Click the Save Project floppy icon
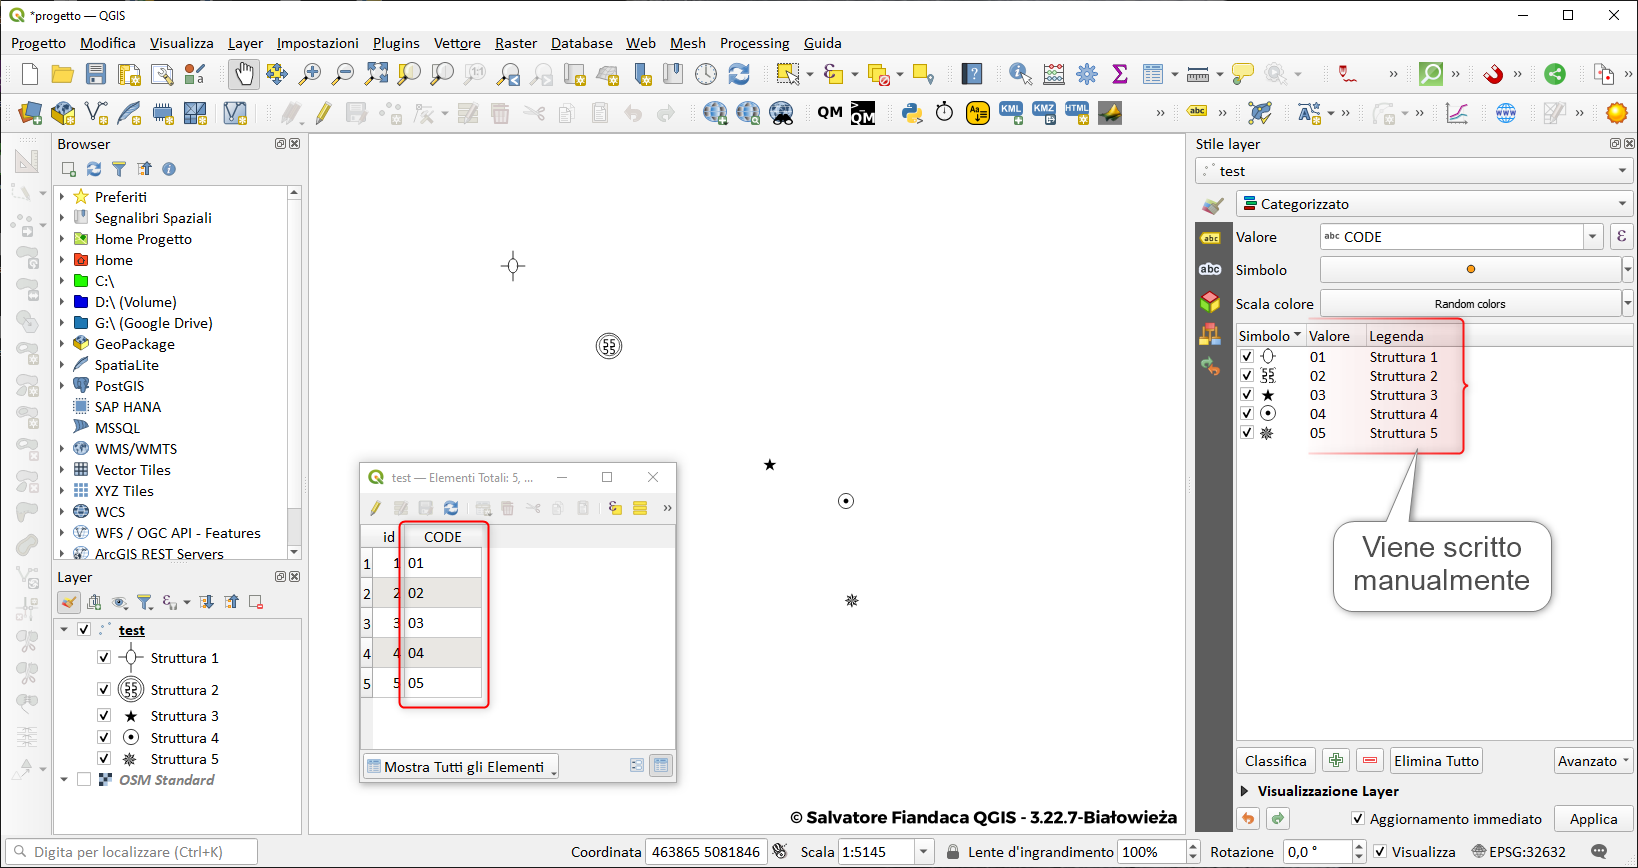The width and height of the screenshot is (1638, 868). 96,74
